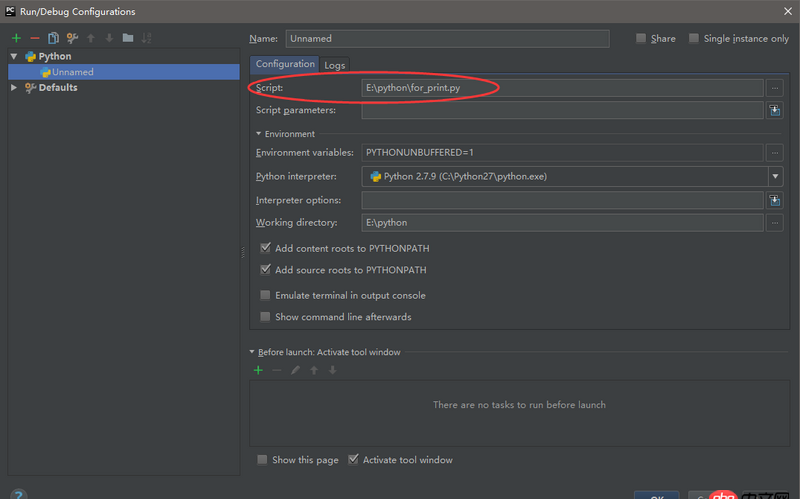Click the copy configuration icon
This screenshot has width=800, height=499.
pos(53,38)
